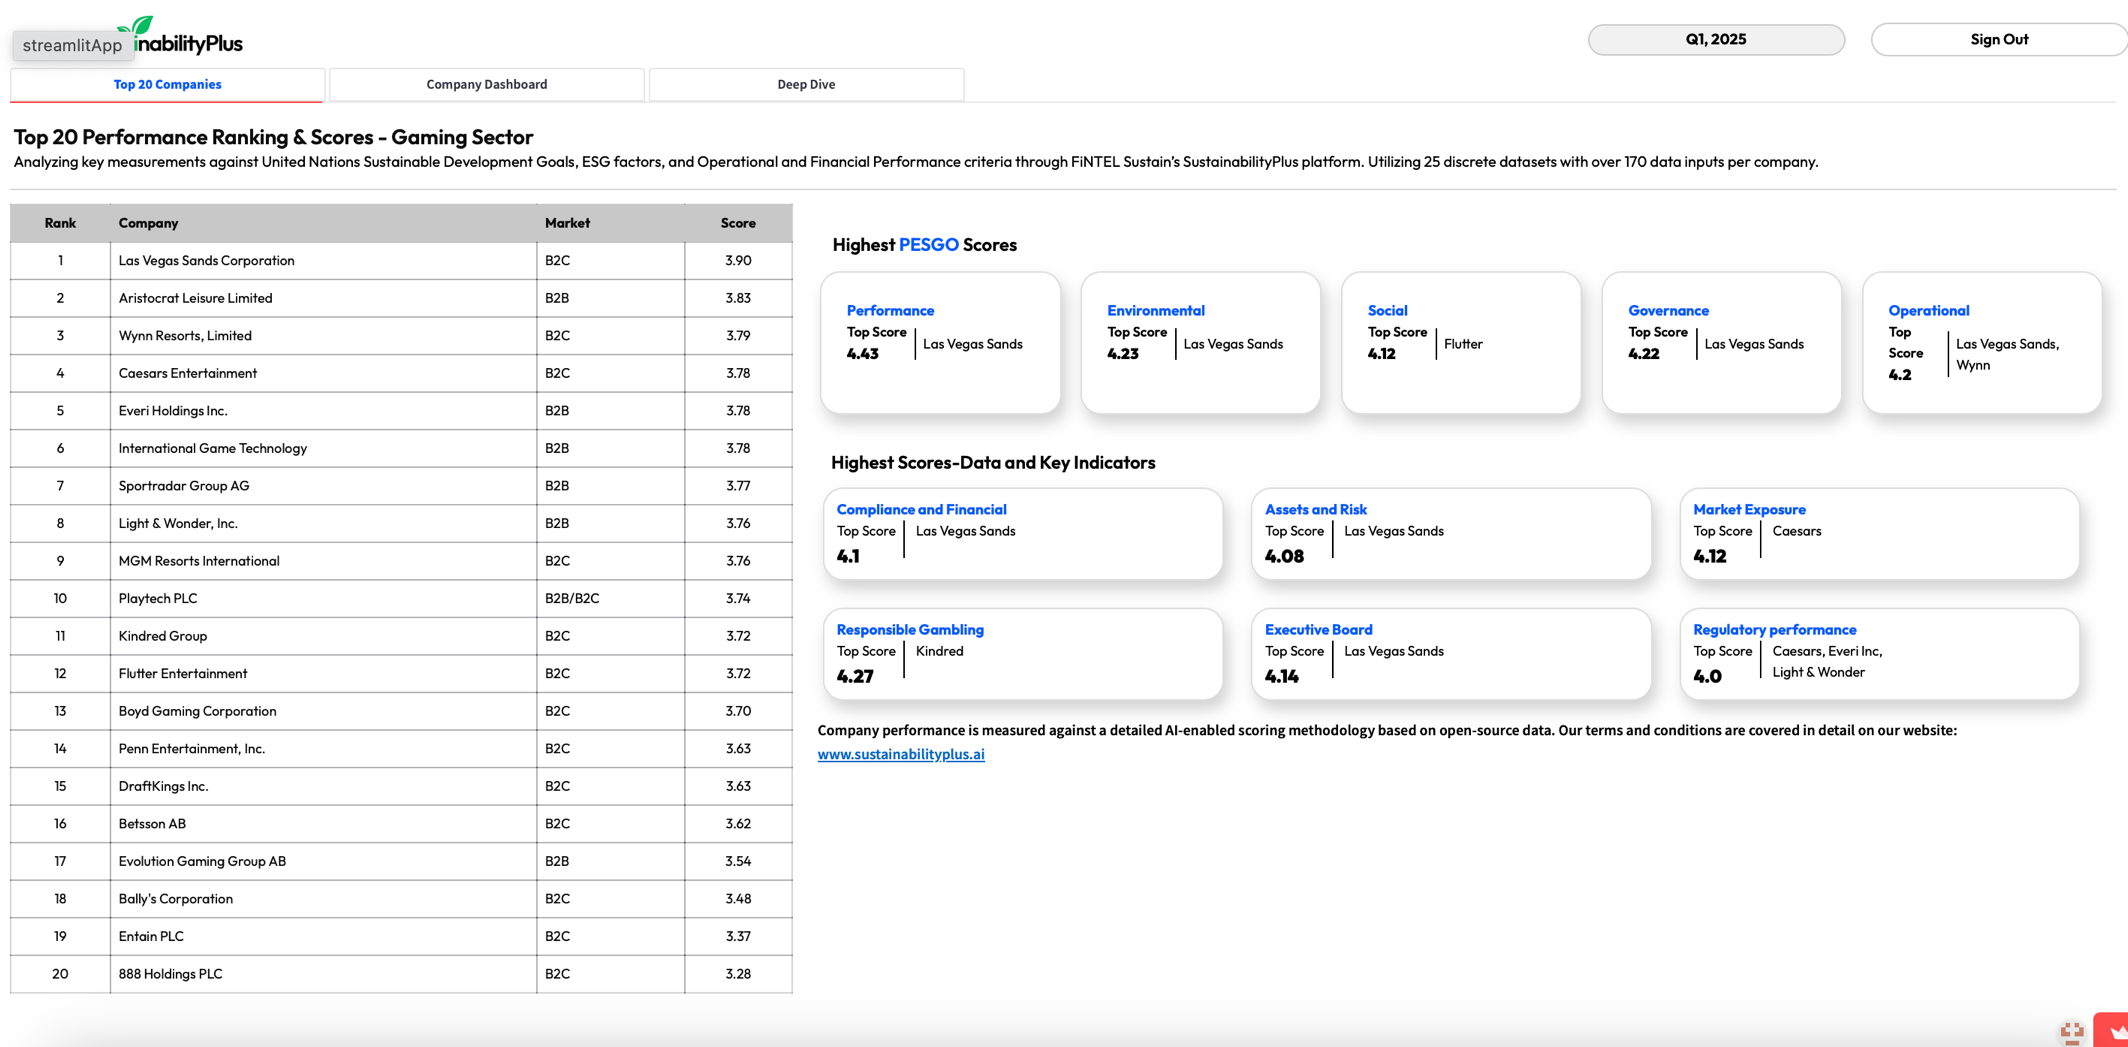Open the www.sustainabilityplus.ai link
The width and height of the screenshot is (2128, 1047).
[900, 755]
